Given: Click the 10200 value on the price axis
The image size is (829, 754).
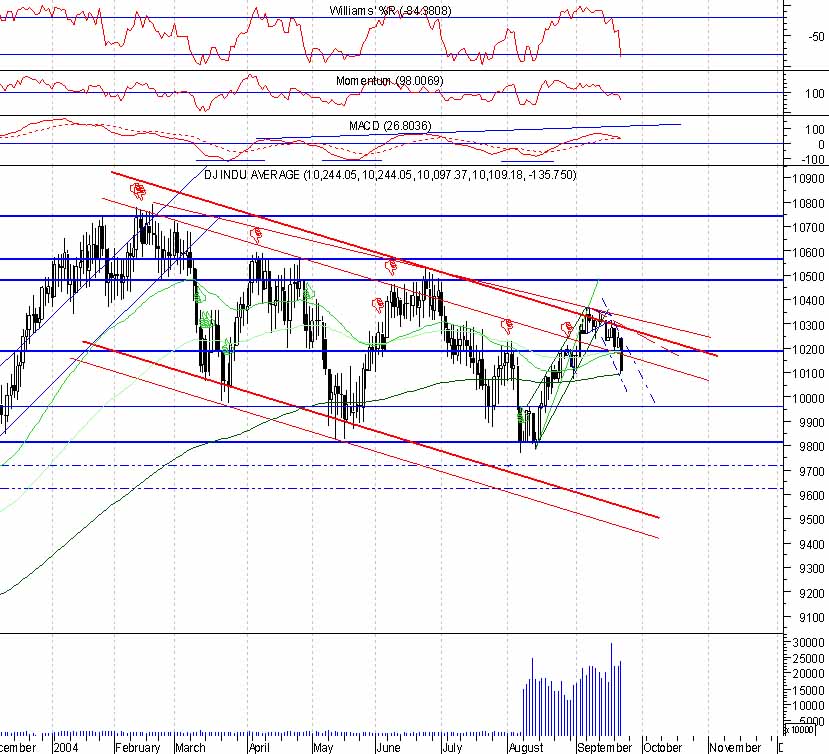Looking at the screenshot, I should click(x=806, y=351).
